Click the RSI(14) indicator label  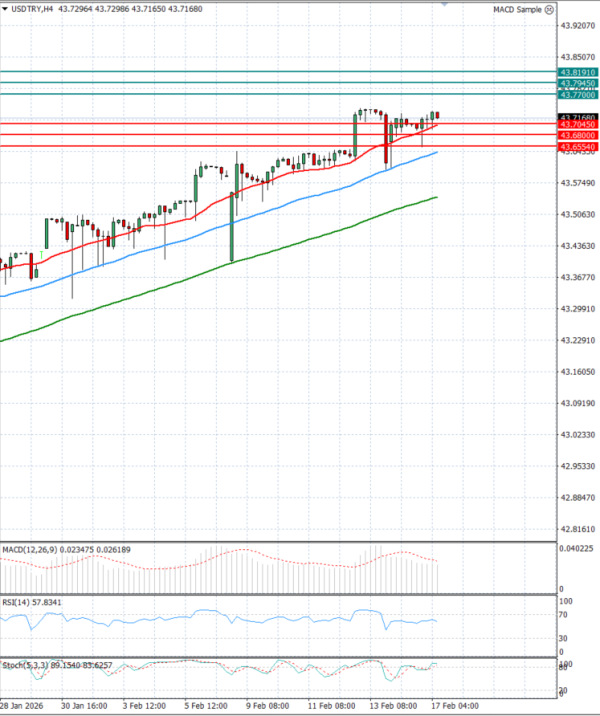tap(15, 603)
